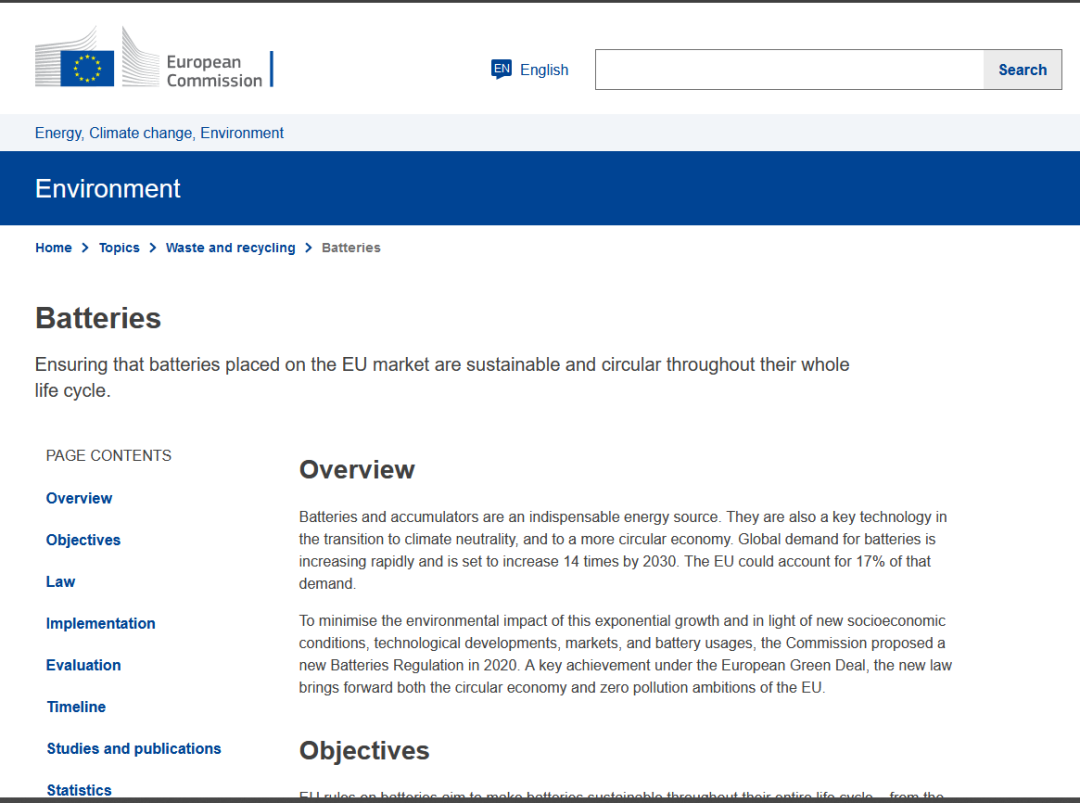
Task: Jump to Implementation section
Action: pos(101,624)
